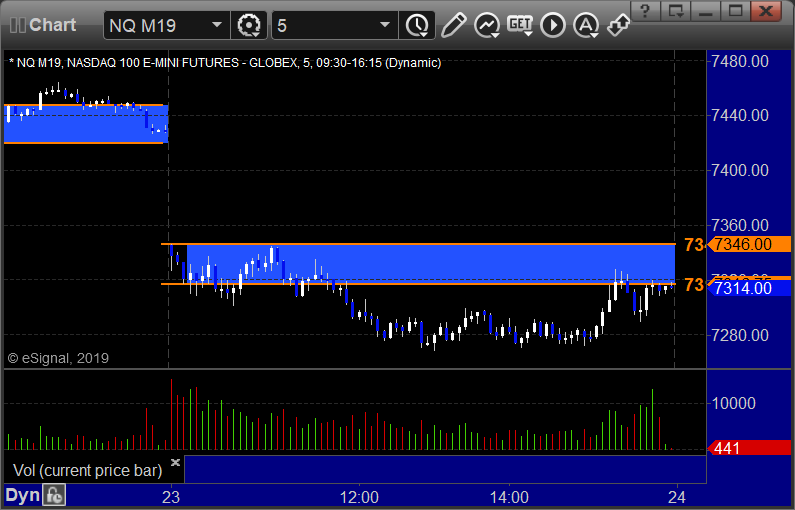Click the Chart title grip handle
The image size is (795, 510).
(18, 25)
